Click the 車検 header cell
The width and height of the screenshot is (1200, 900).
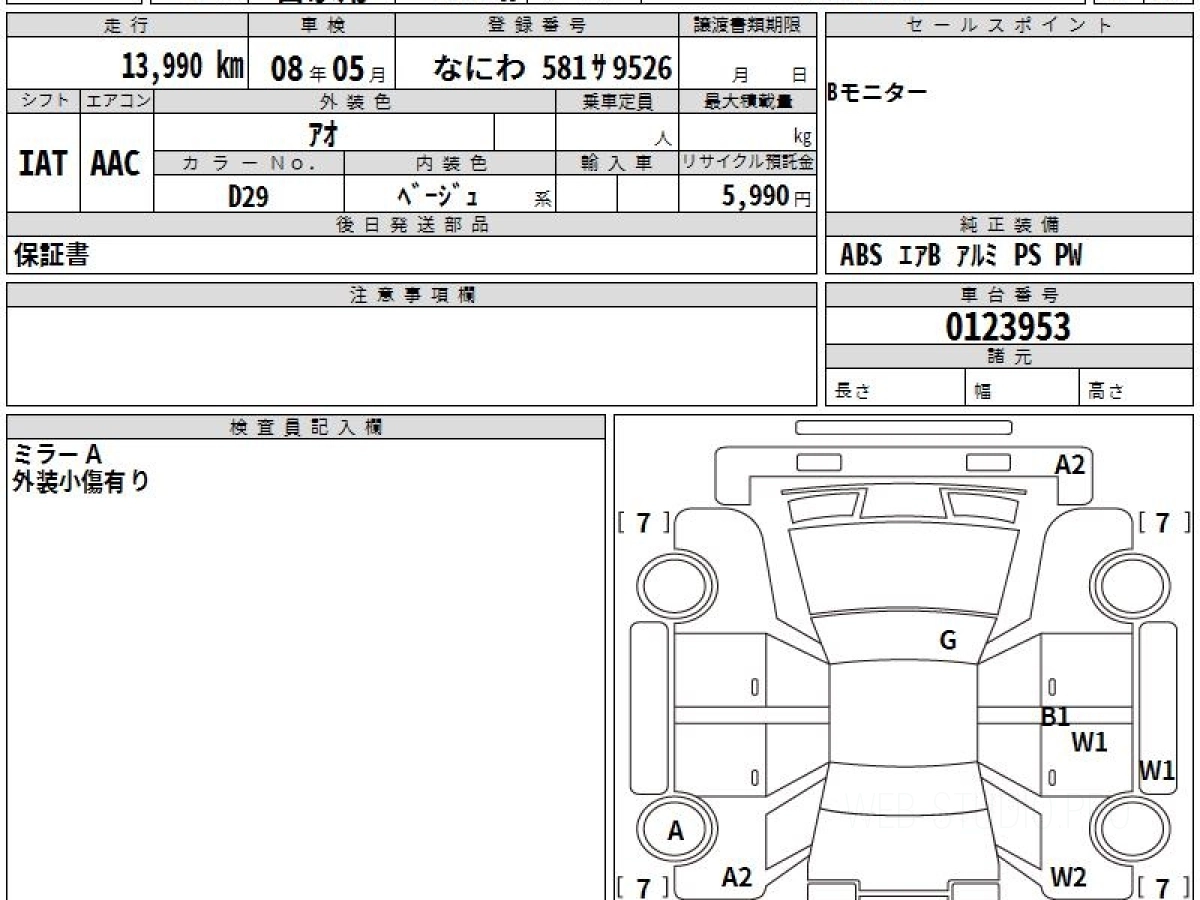point(322,26)
